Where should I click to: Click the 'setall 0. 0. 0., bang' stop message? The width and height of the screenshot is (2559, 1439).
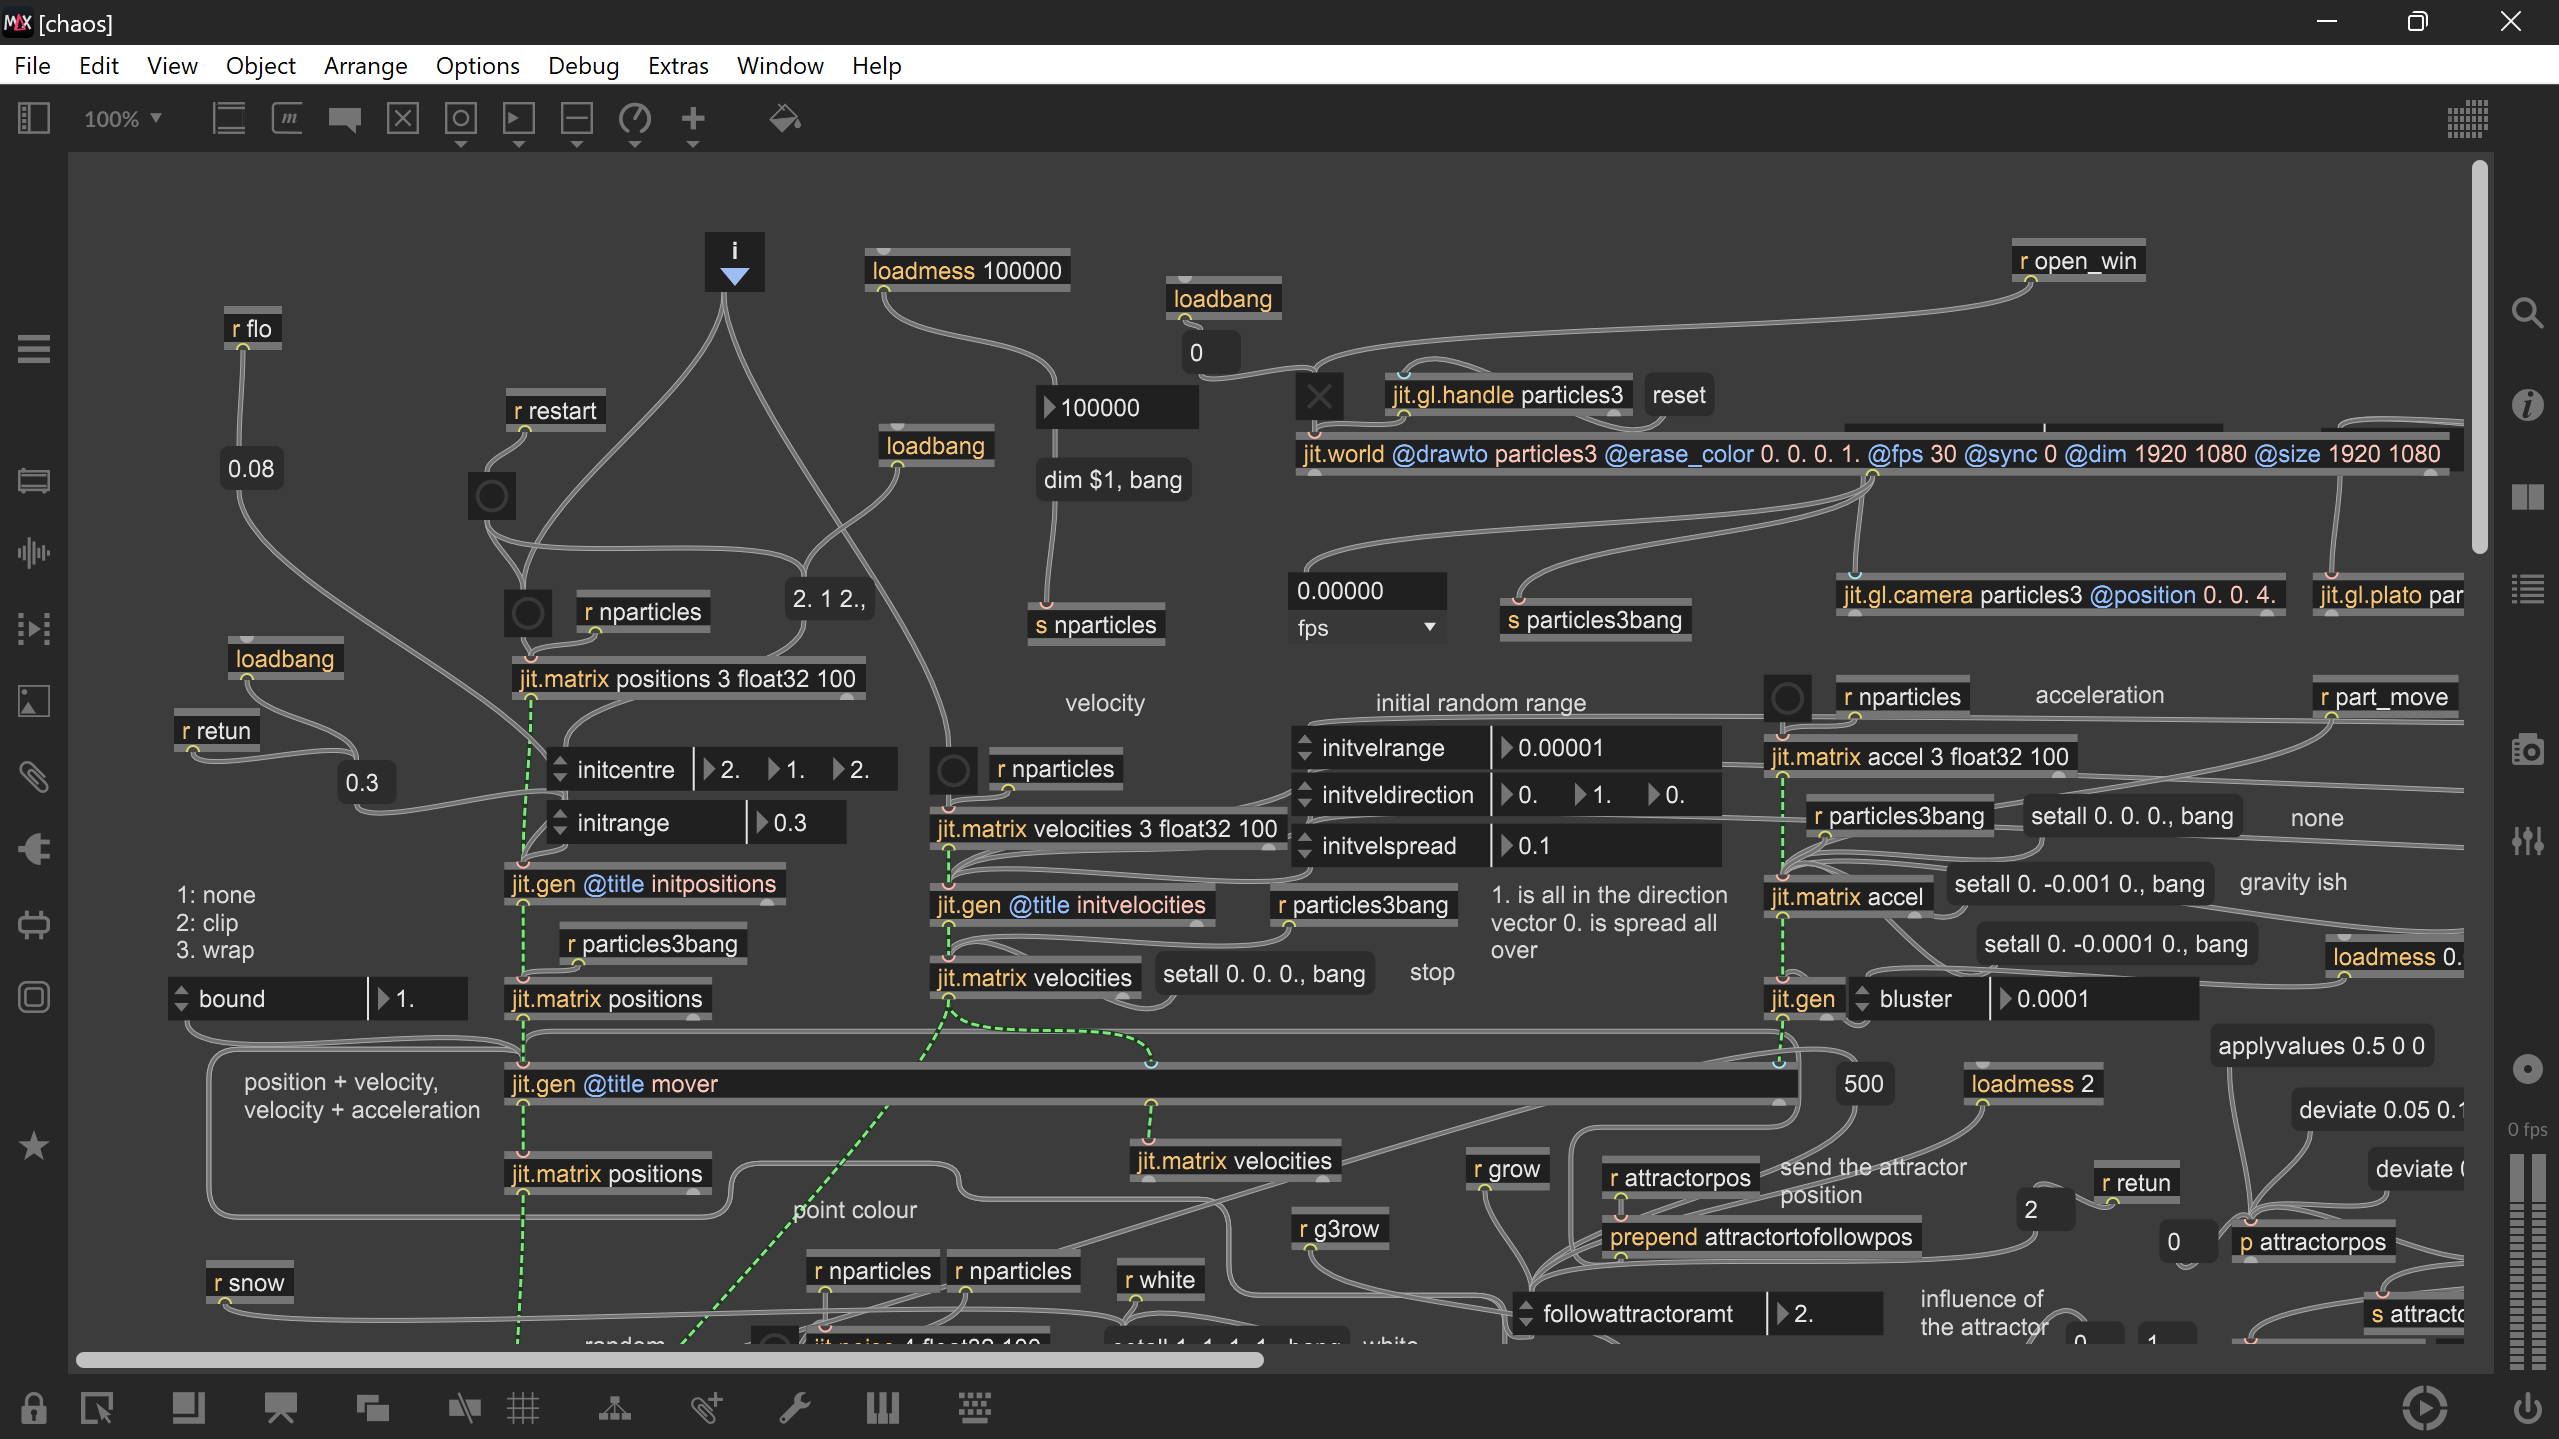(1263, 974)
